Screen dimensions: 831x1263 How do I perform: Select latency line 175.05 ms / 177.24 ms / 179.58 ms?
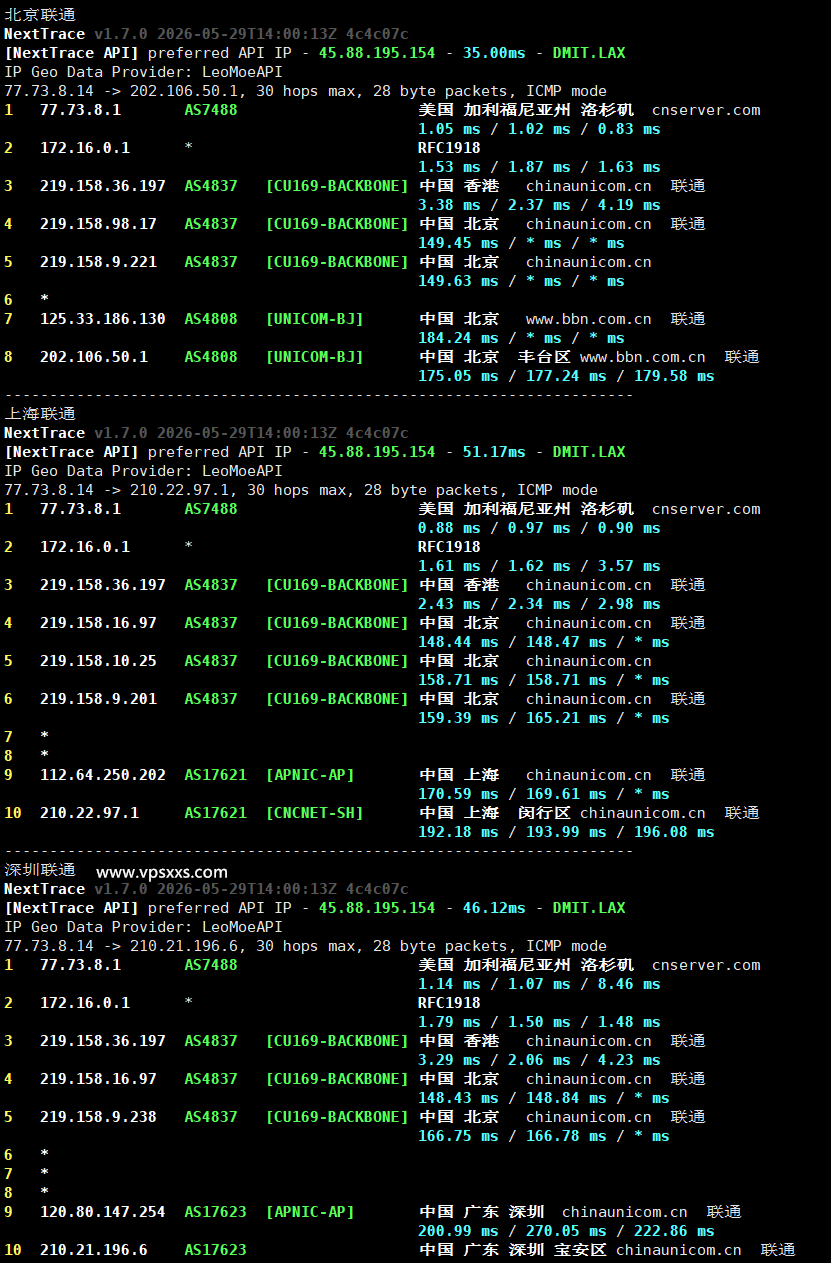pyautogui.click(x=566, y=376)
